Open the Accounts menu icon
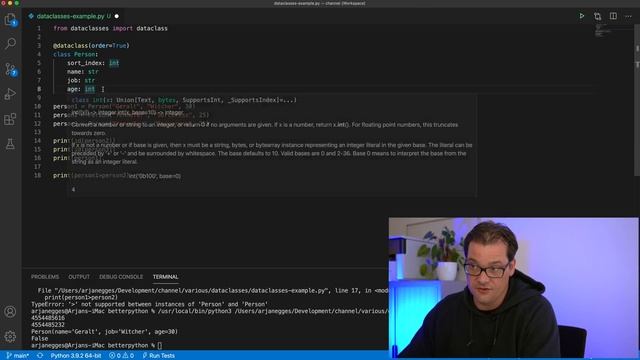The height and width of the screenshot is (360, 640). pos(10,312)
